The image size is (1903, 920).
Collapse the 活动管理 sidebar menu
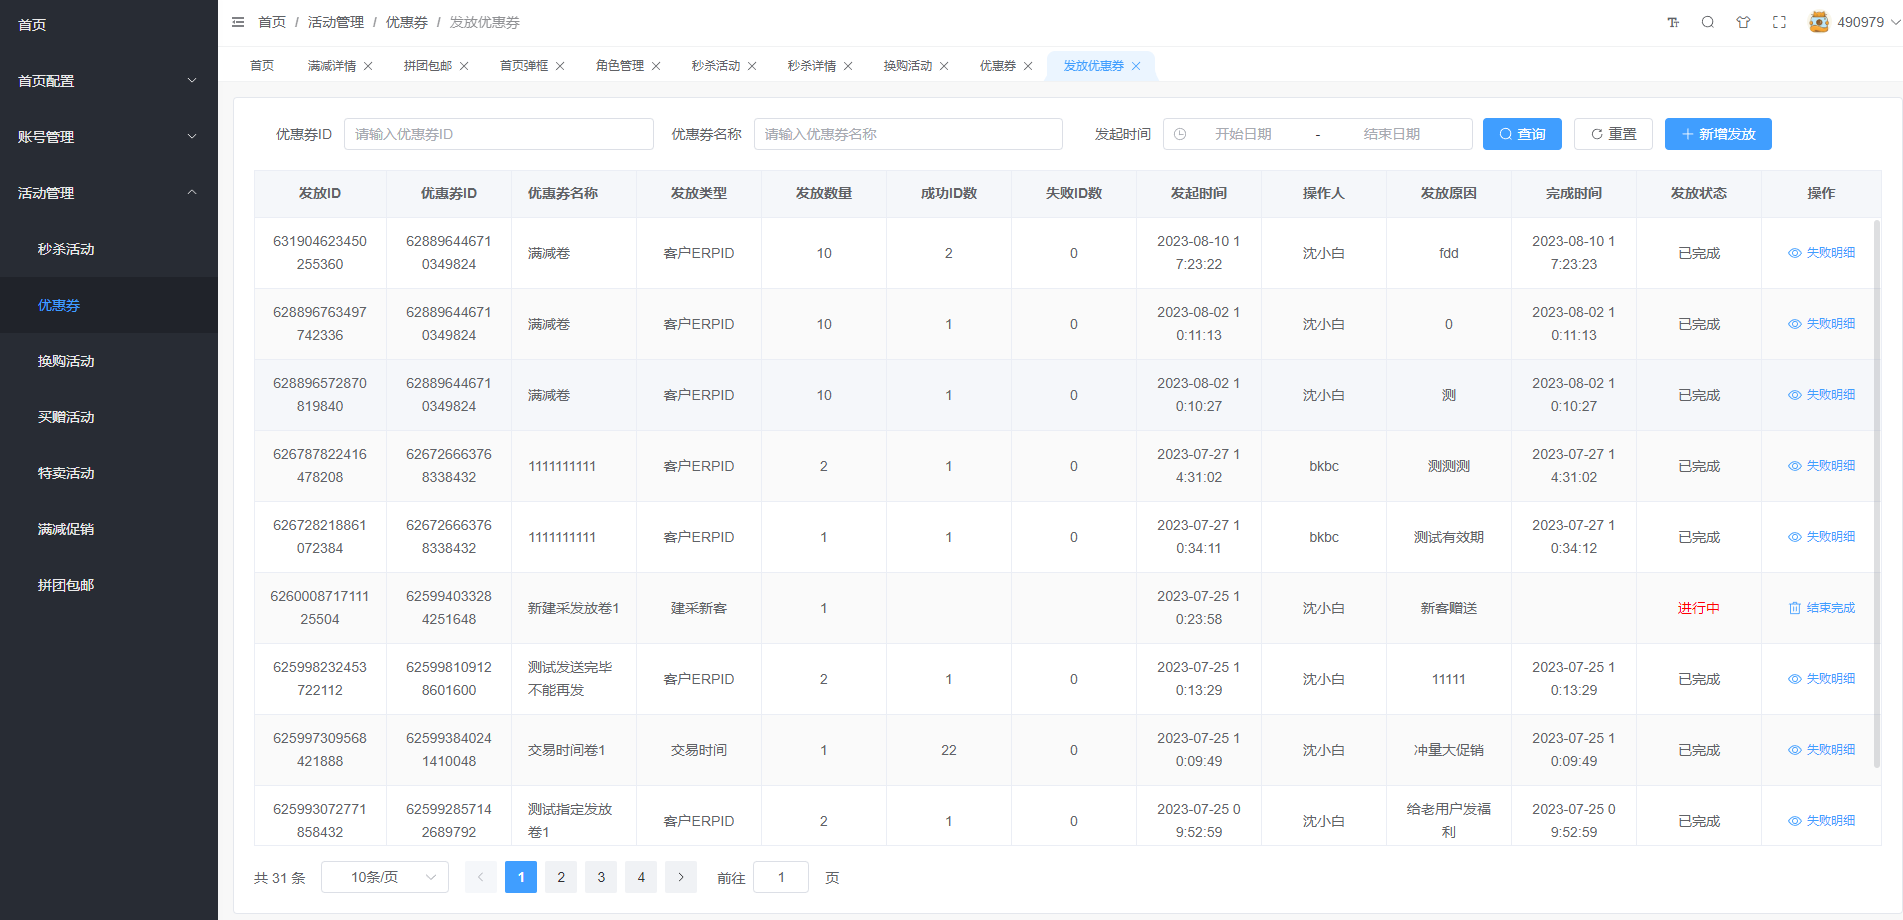click(109, 193)
